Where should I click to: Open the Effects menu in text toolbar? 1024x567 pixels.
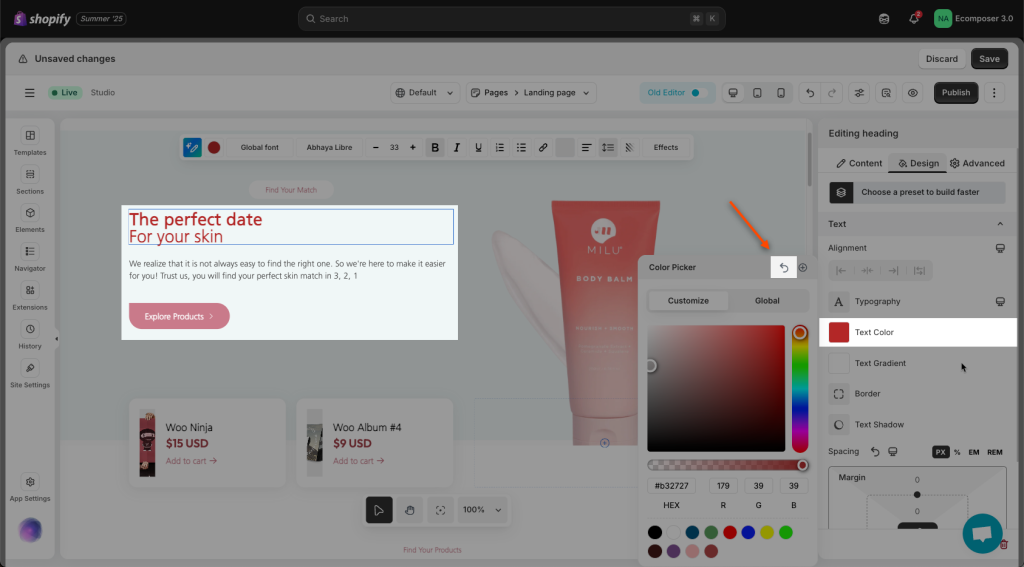pyautogui.click(x=665, y=148)
